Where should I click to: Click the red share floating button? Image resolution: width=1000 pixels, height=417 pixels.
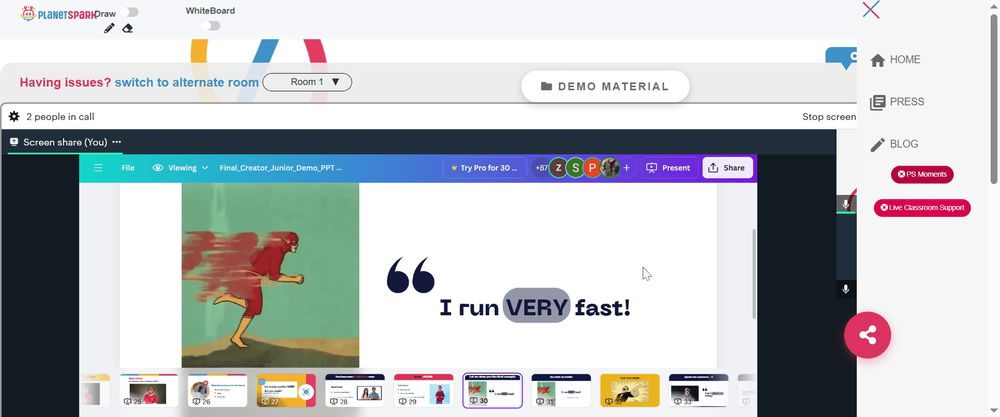pos(867,335)
